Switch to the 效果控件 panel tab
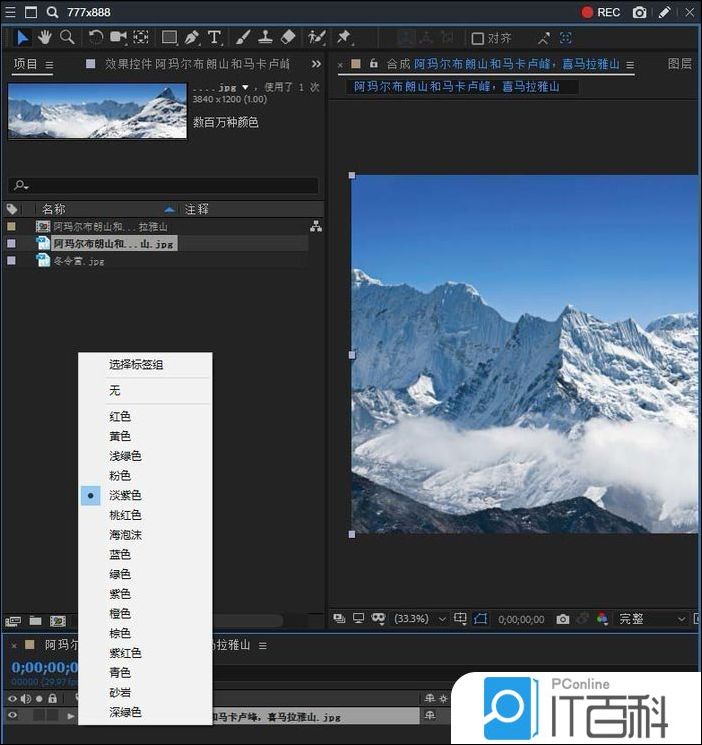This screenshot has height=745, width=702. click(x=197, y=64)
